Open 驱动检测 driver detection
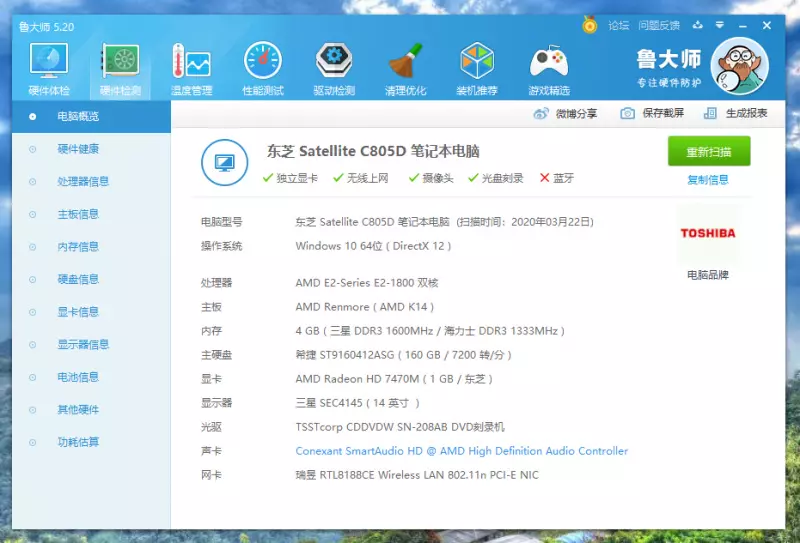800x543 pixels. pos(334,69)
